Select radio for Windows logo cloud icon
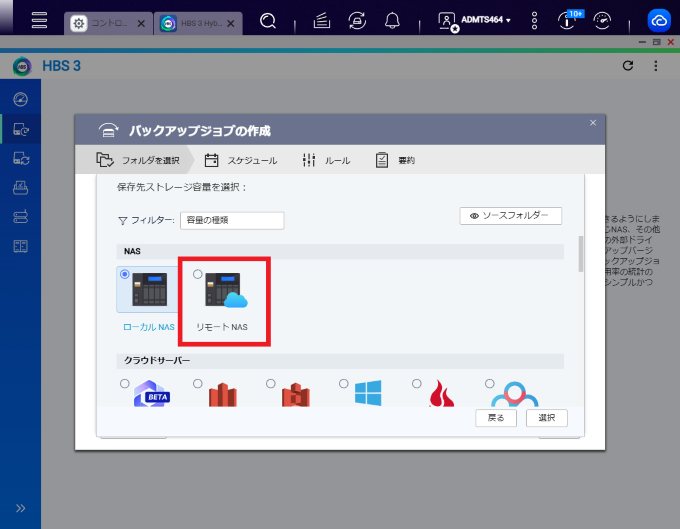This screenshot has height=529, width=680. (x=343, y=383)
